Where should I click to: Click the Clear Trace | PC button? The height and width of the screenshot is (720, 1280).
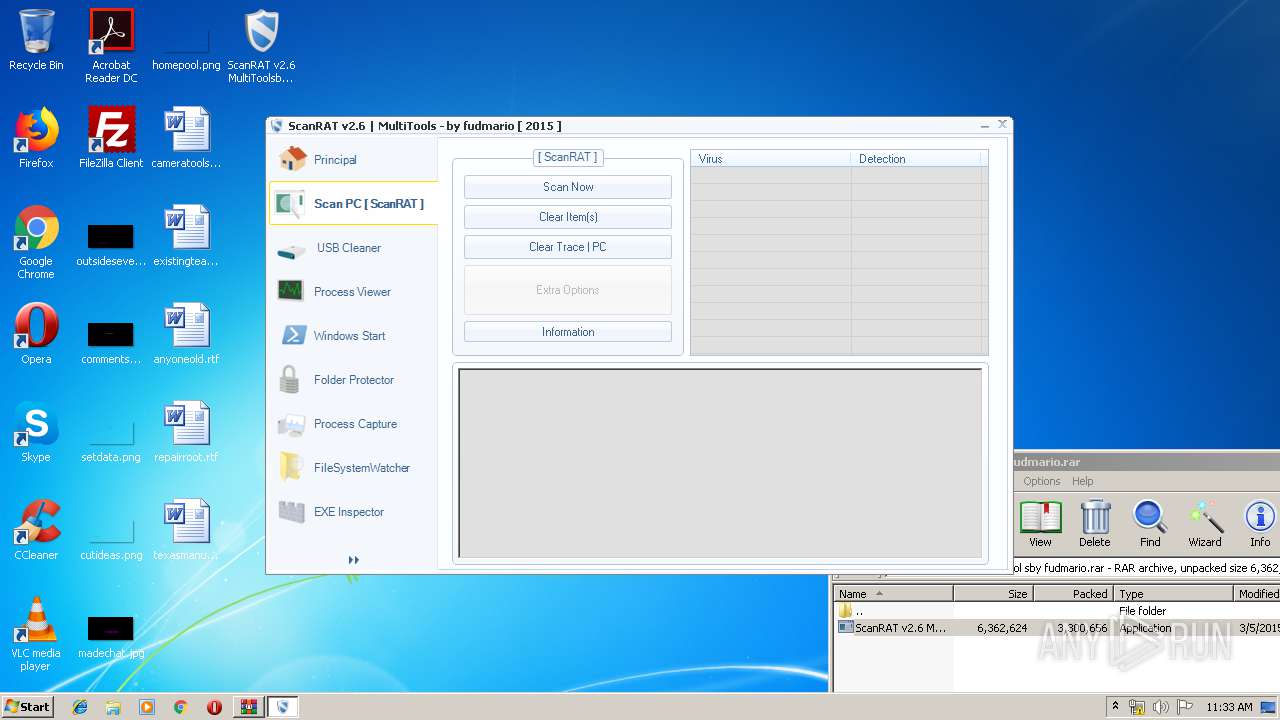tap(568, 247)
